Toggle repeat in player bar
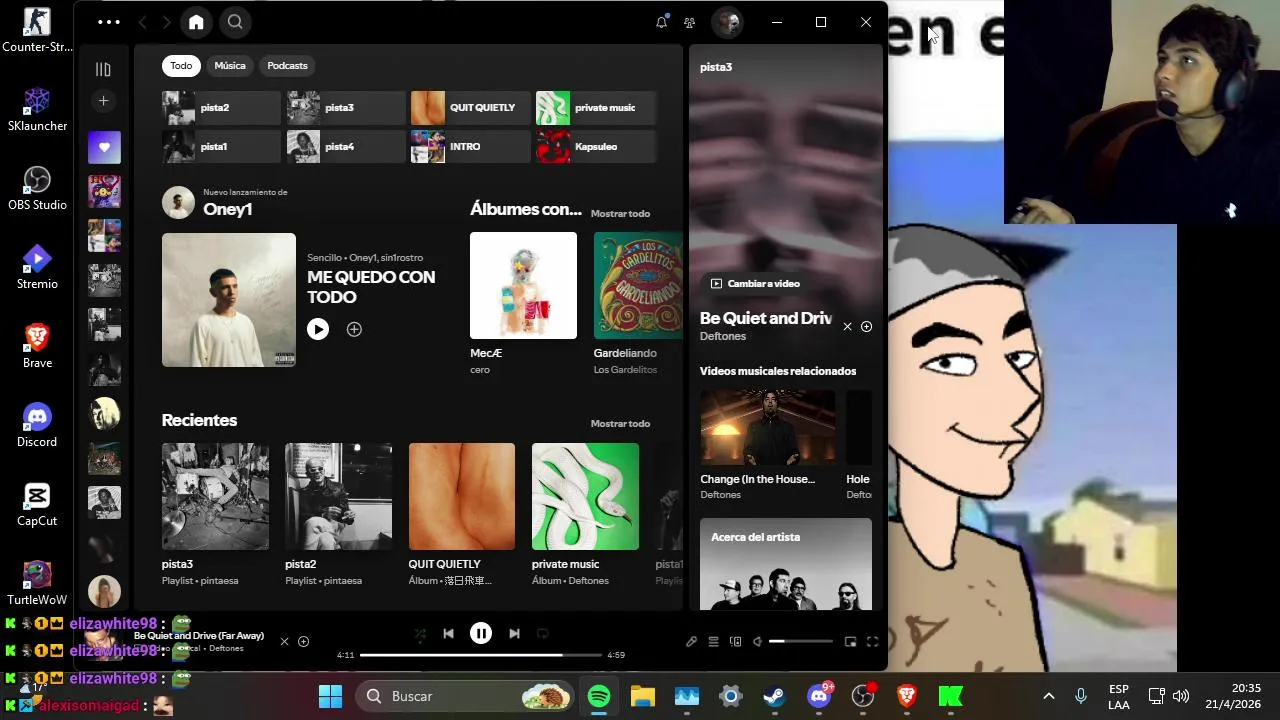This screenshot has height=720, width=1280. [x=543, y=634]
